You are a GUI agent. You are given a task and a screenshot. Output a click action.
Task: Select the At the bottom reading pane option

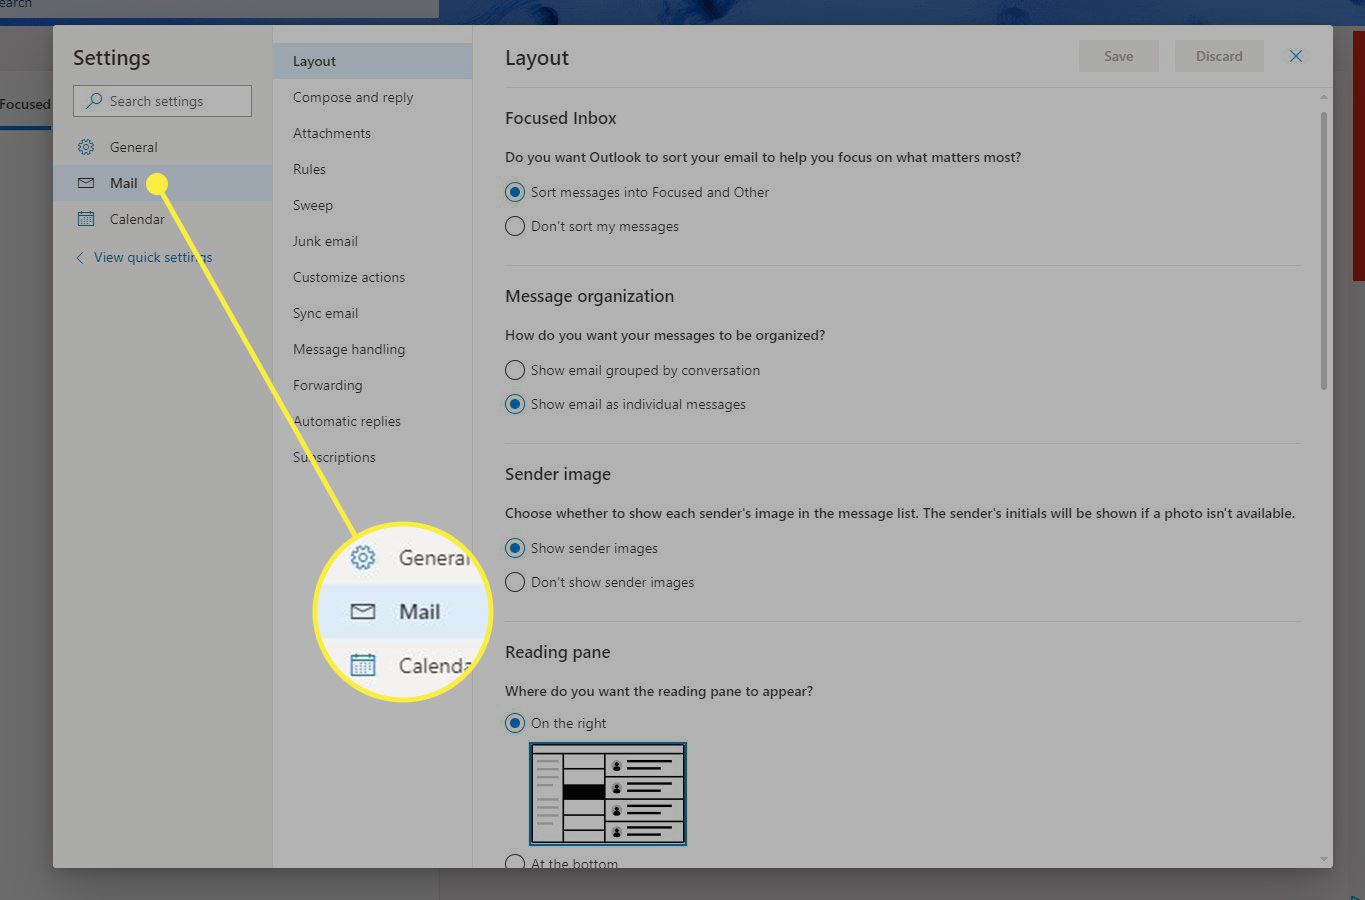pyautogui.click(x=515, y=862)
